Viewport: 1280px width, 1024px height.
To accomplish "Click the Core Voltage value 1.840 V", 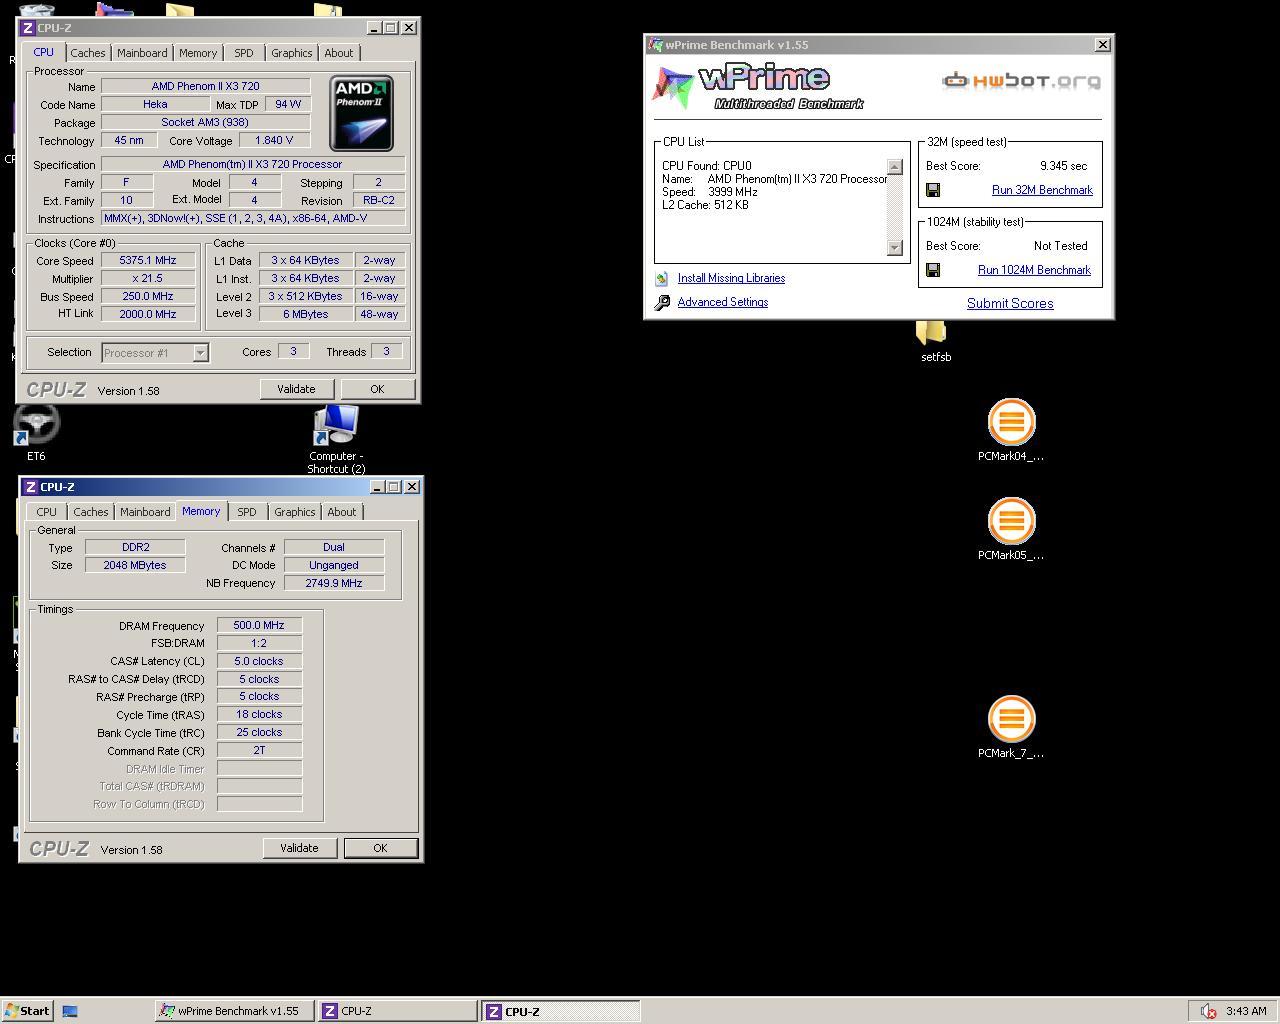I will pos(274,140).
